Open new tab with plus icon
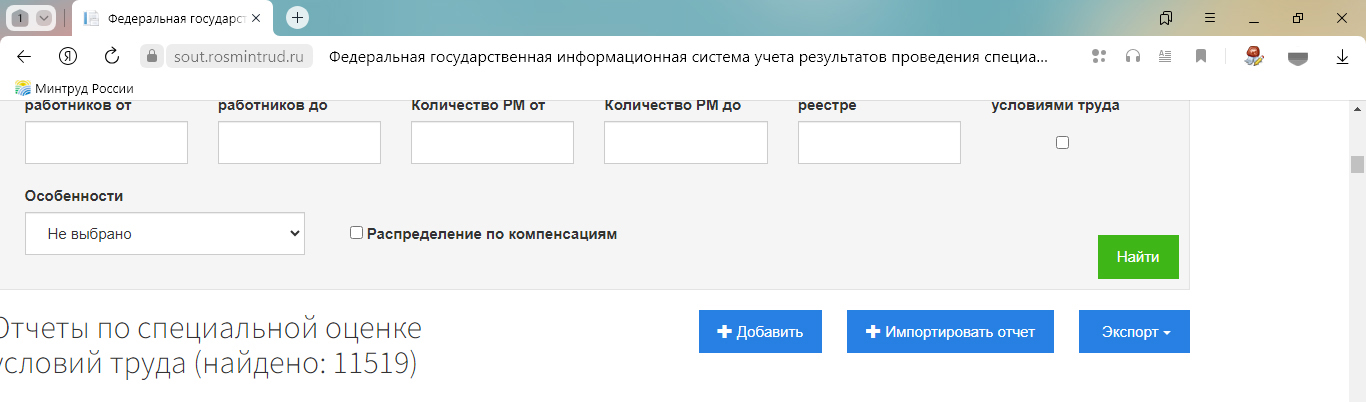 (x=297, y=18)
